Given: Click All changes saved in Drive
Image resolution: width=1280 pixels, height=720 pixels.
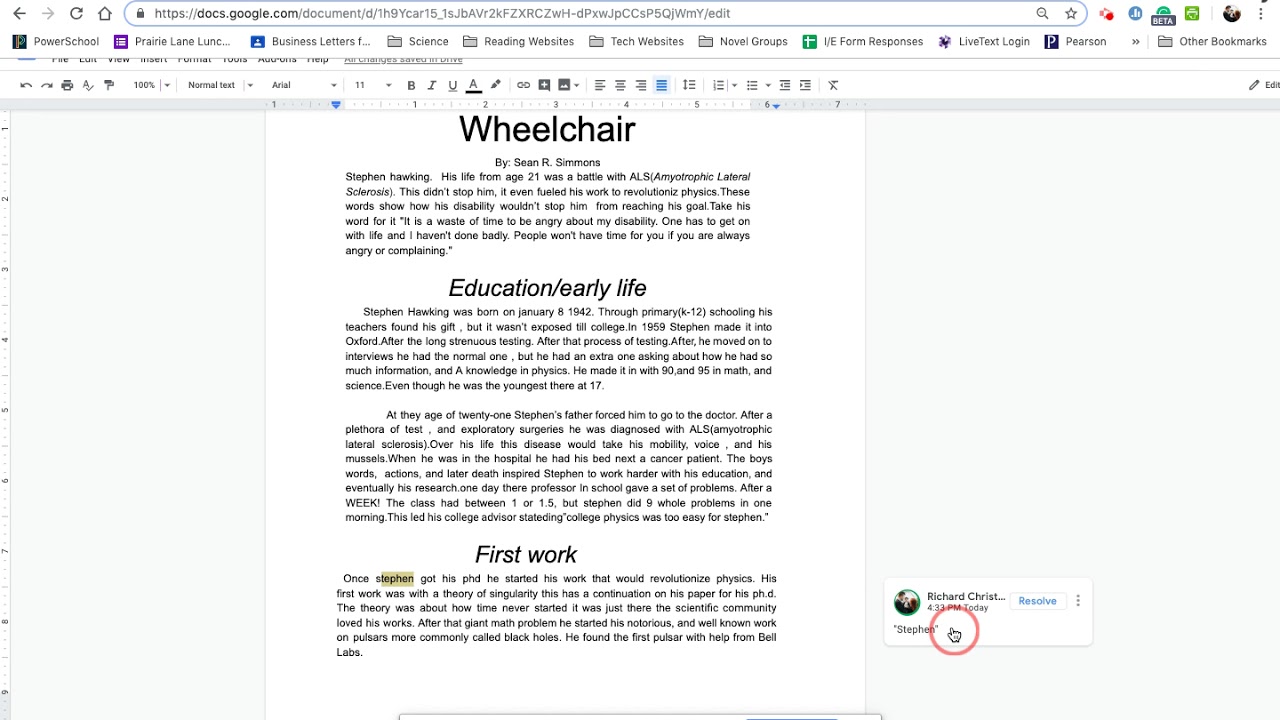Looking at the screenshot, I should pos(403,60).
